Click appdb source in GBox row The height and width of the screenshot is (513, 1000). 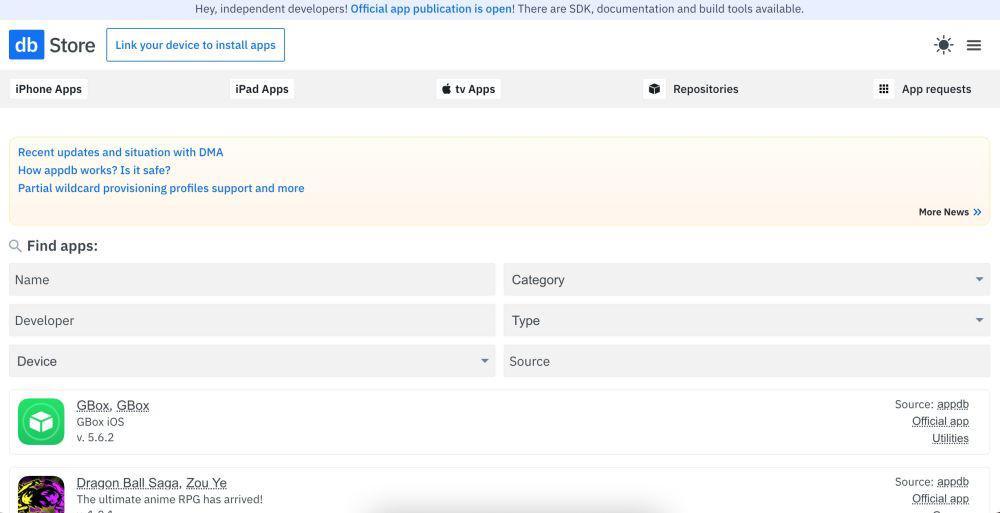point(953,405)
